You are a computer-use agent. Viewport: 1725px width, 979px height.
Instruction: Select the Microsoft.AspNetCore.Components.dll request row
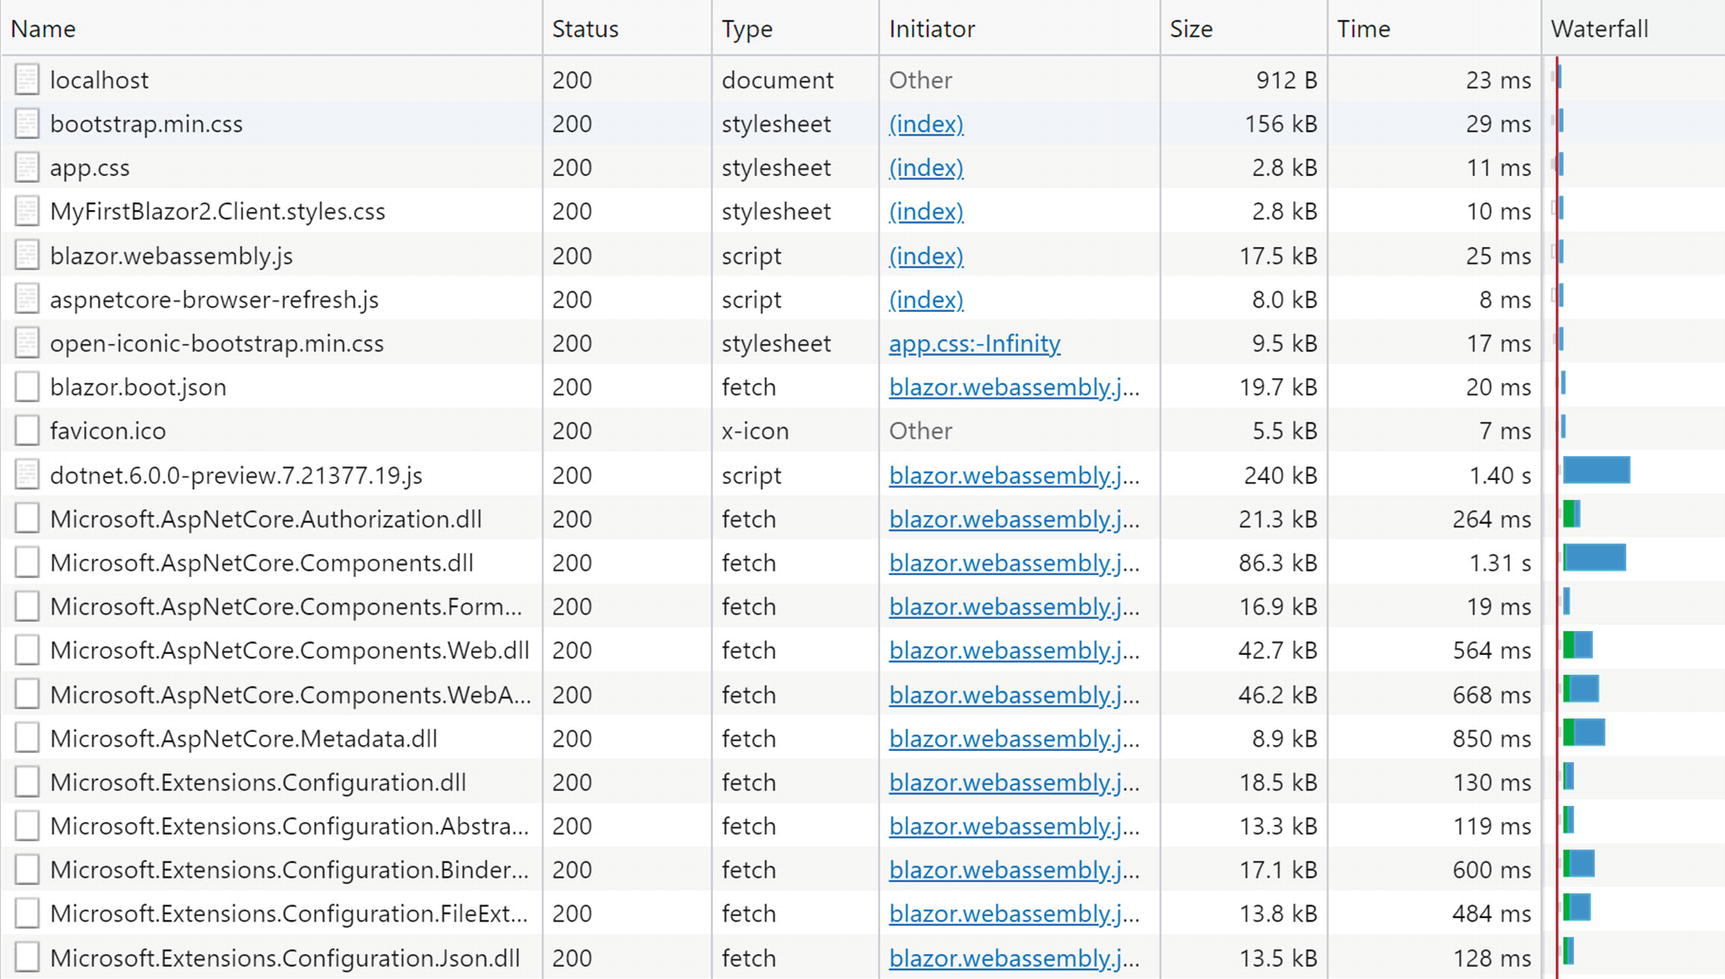262,563
